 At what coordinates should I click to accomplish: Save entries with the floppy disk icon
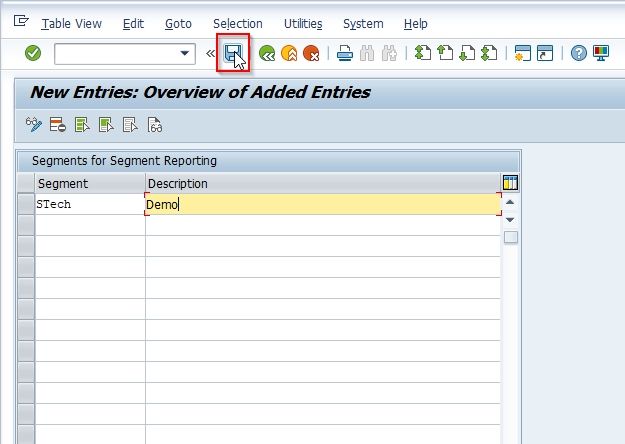[233, 53]
